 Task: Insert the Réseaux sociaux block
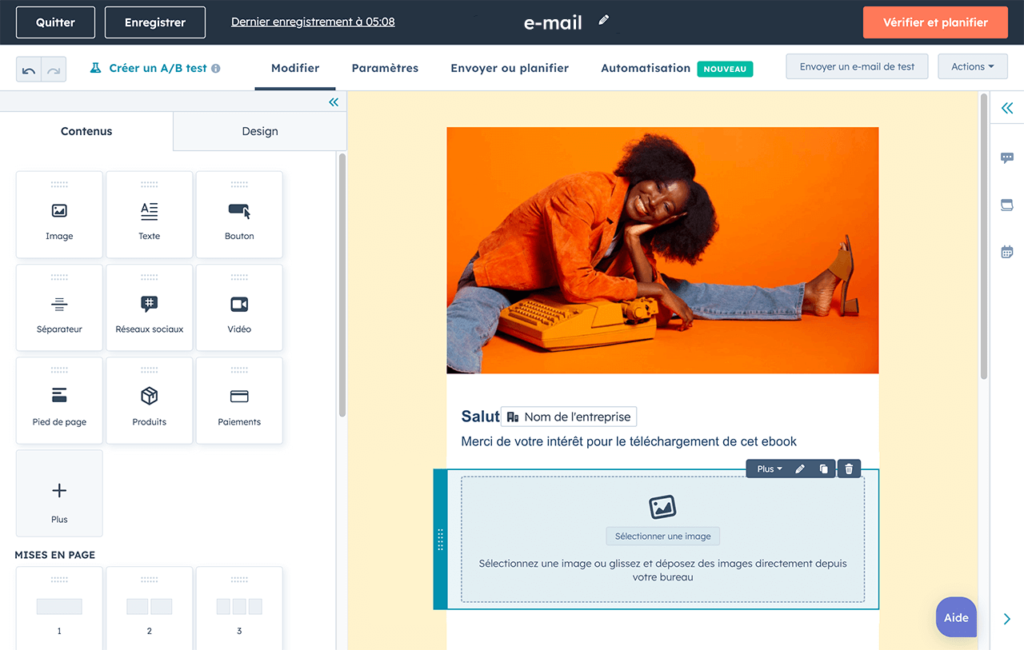point(149,307)
